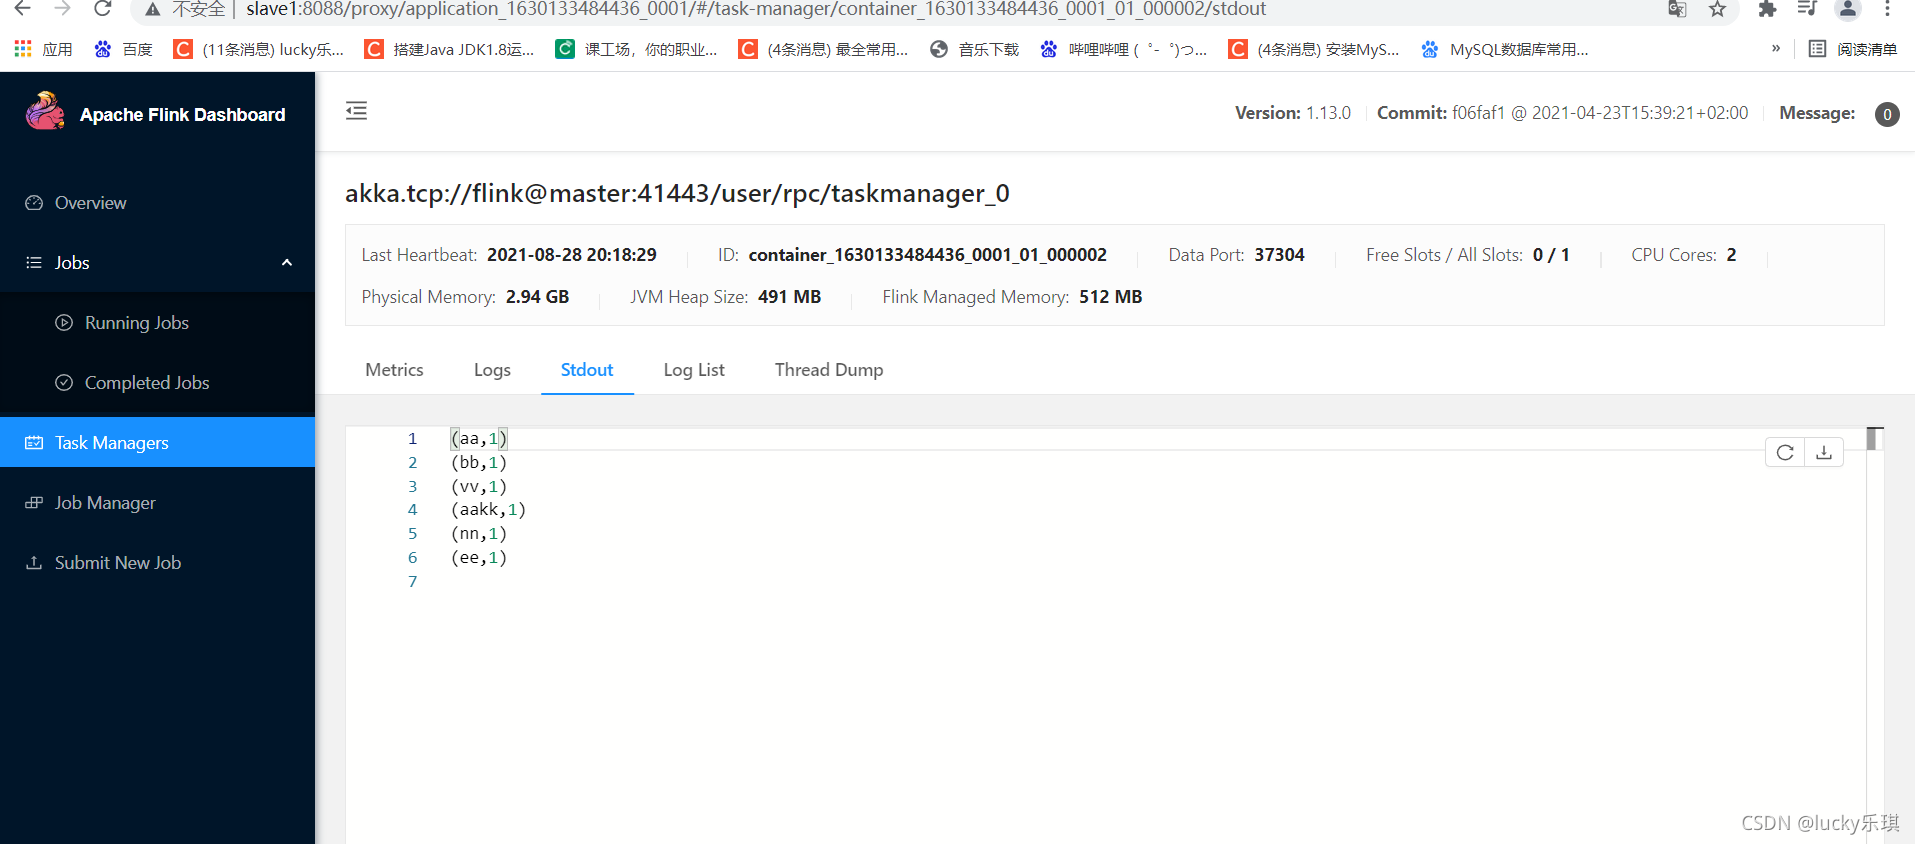The height and width of the screenshot is (844, 1915).
Task: Open the browser profile avatar
Action: [1848, 9]
